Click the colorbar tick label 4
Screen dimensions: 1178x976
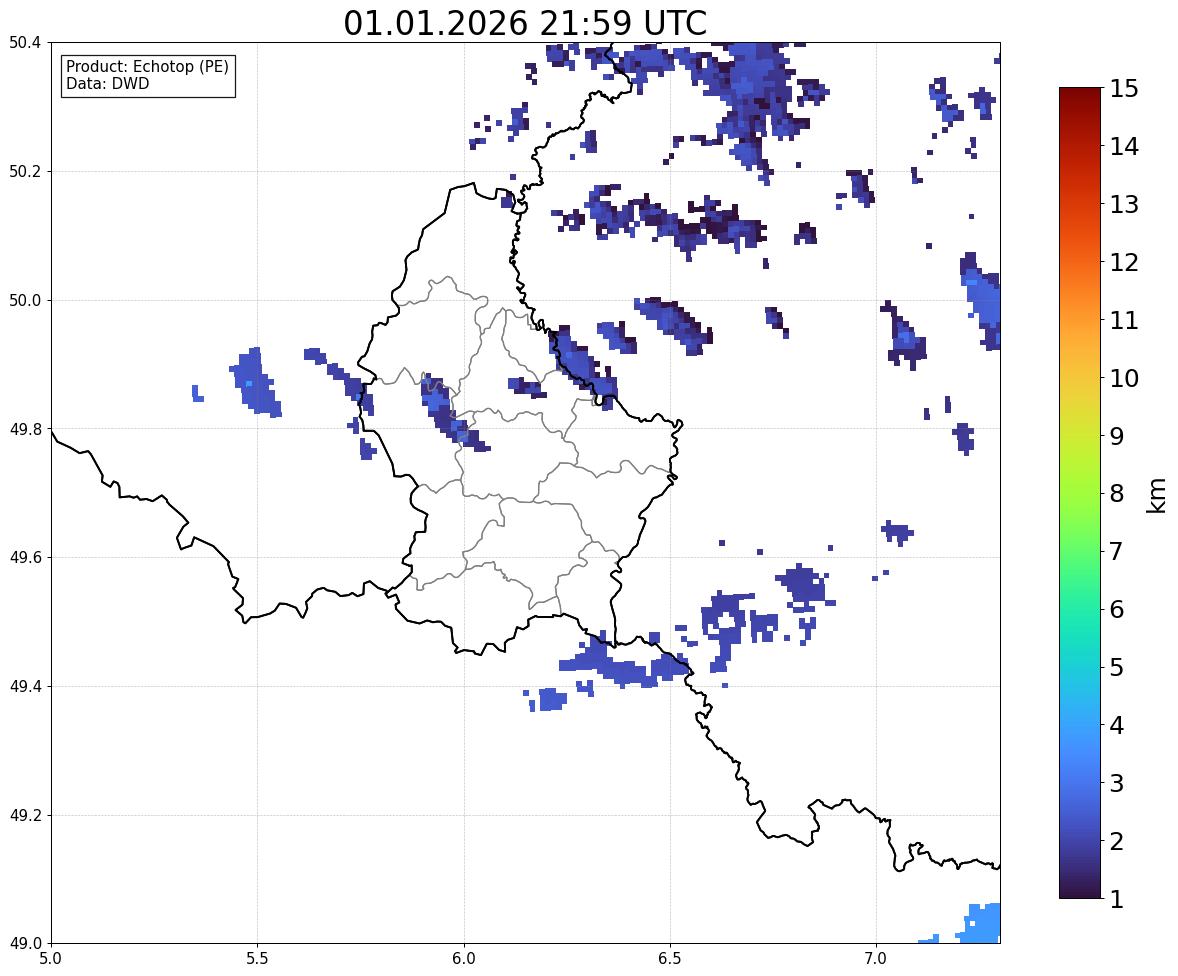1117,725
